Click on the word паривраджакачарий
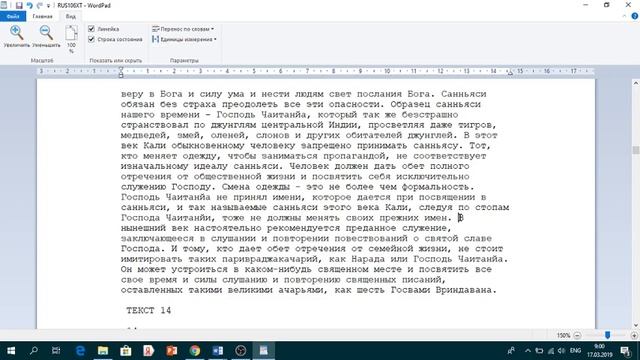640x360 pixels. [270, 259]
